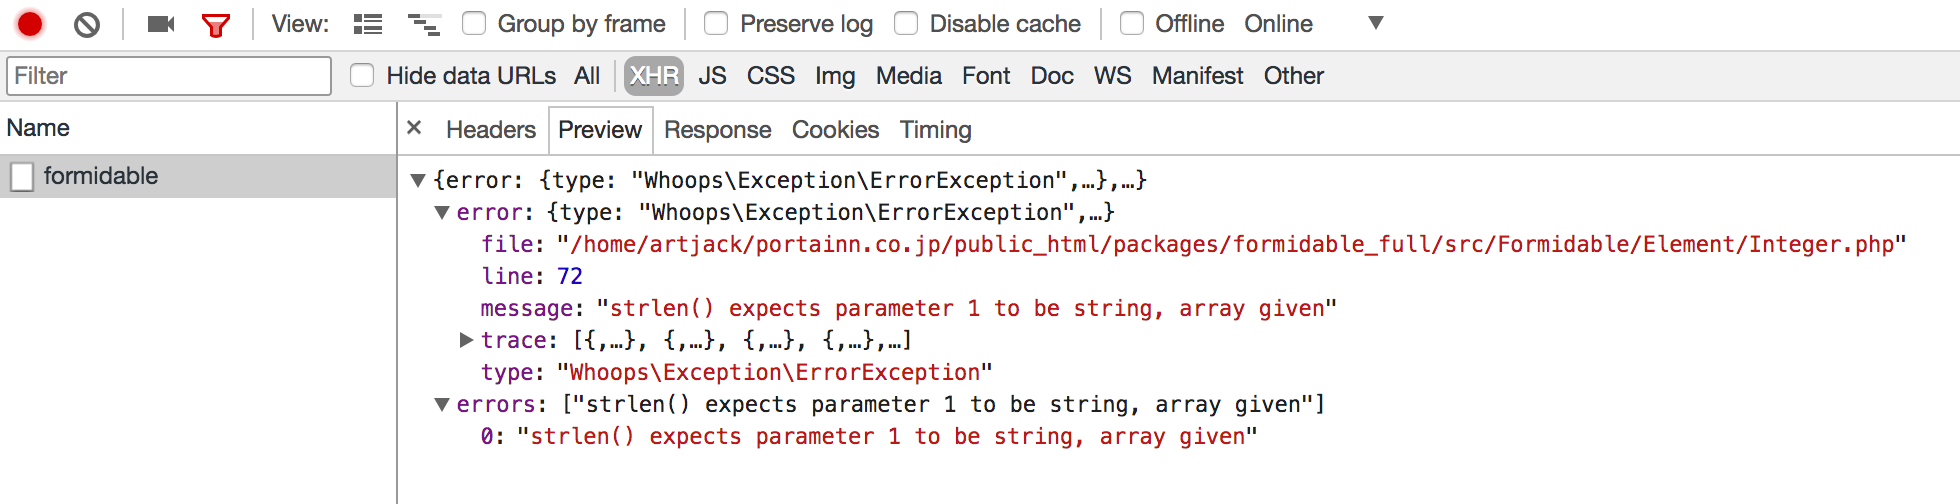1960x504 pixels.
Task: Clear the network log
Action: 87,24
